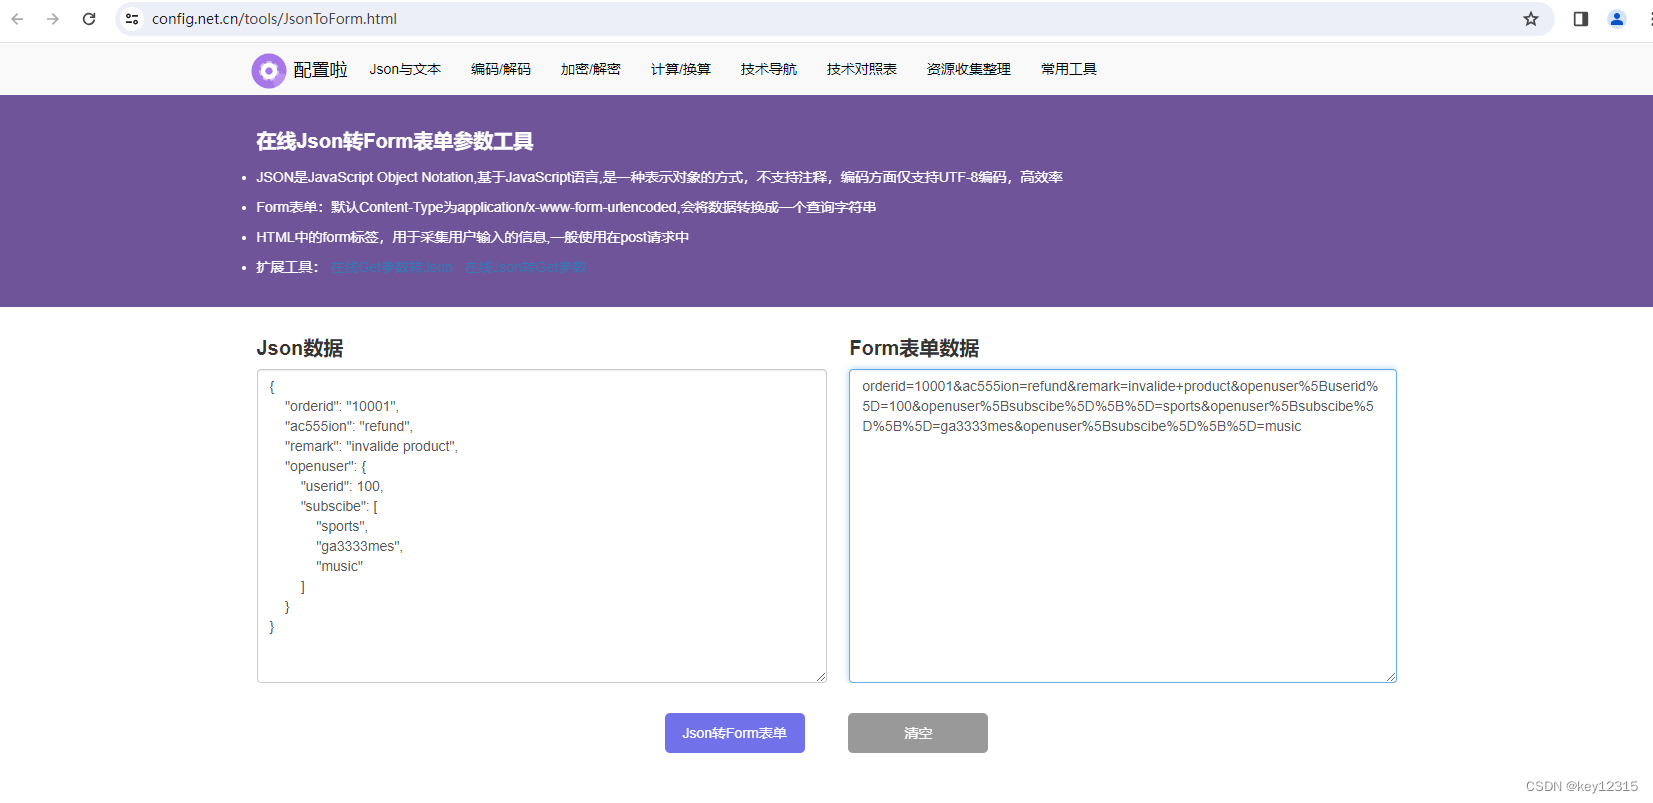1653x803 pixels.
Task: Click inside the Form表单数据 output textarea
Action: [1123, 526]
